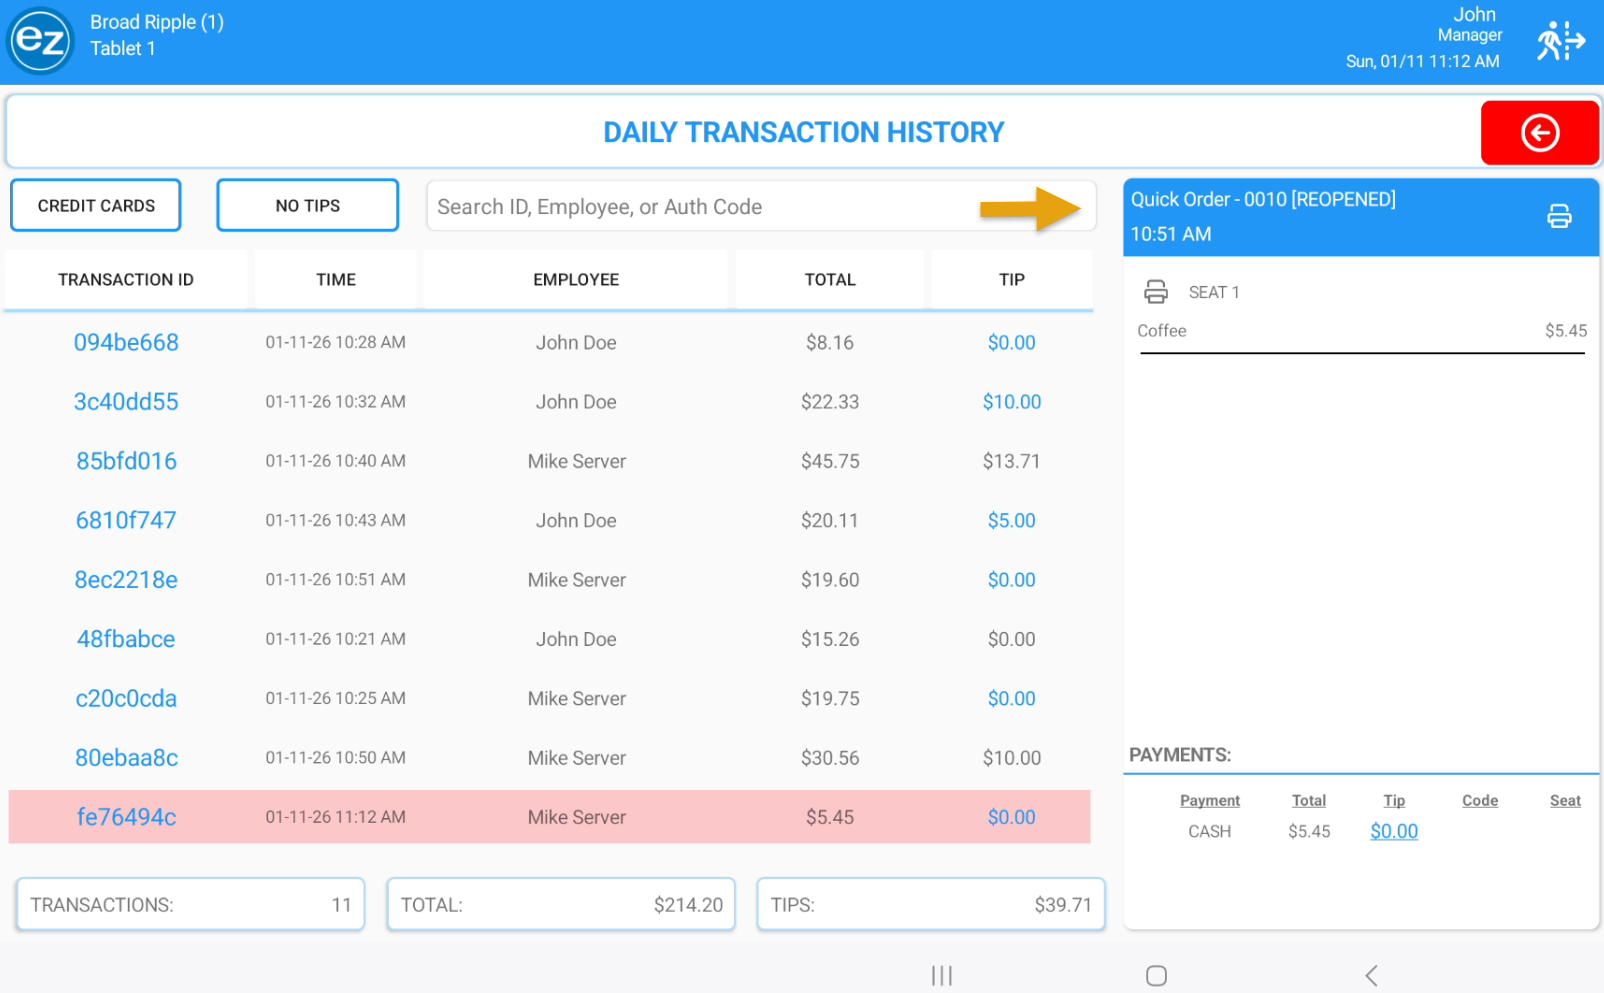Click the TIPS $39.71 summary box

(931, 905)
